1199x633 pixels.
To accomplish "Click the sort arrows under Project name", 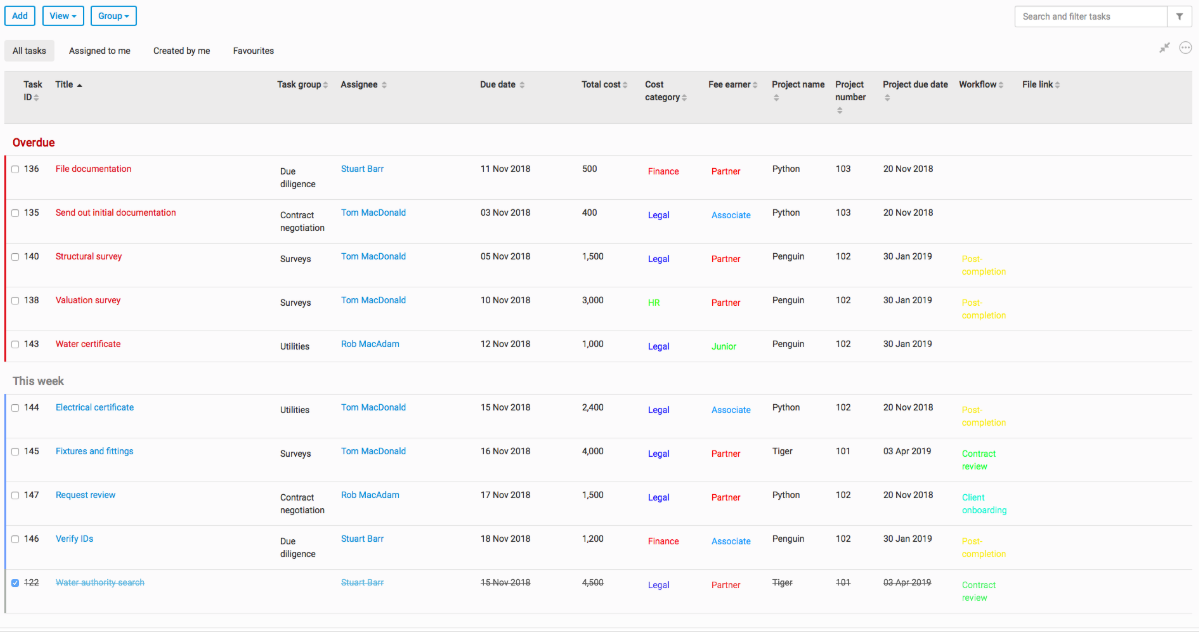I will pyautogui.click(x=776, y=98).
